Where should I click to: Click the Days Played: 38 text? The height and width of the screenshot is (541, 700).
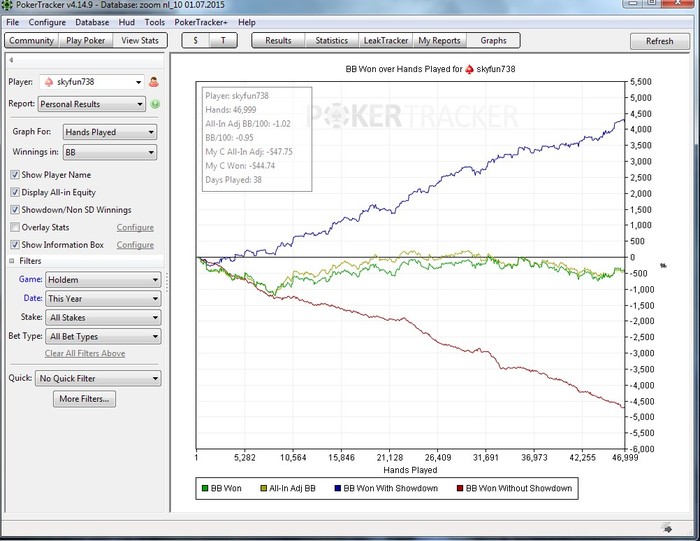point(233,180)
